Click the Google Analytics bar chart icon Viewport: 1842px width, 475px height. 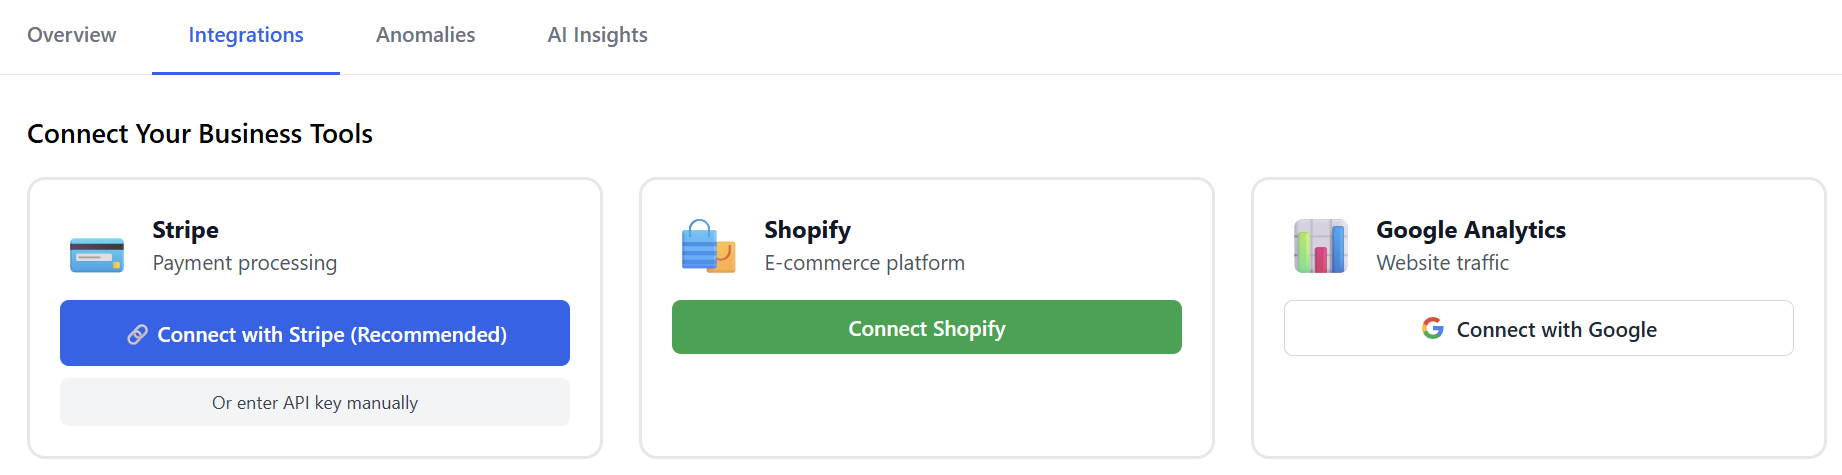(x=1320, y=247)
